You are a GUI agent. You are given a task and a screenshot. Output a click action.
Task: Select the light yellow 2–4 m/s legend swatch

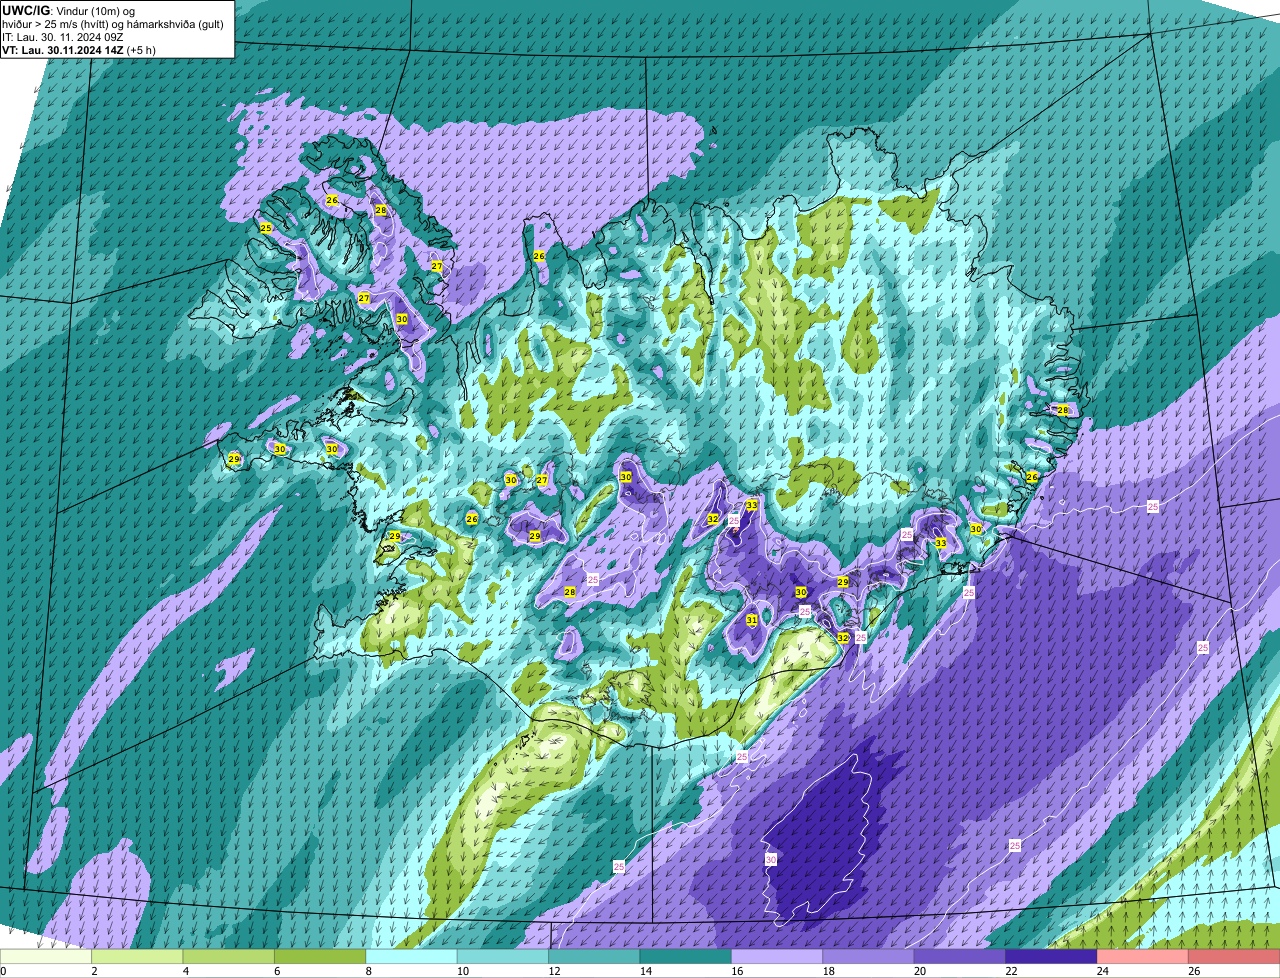point(138,957)
